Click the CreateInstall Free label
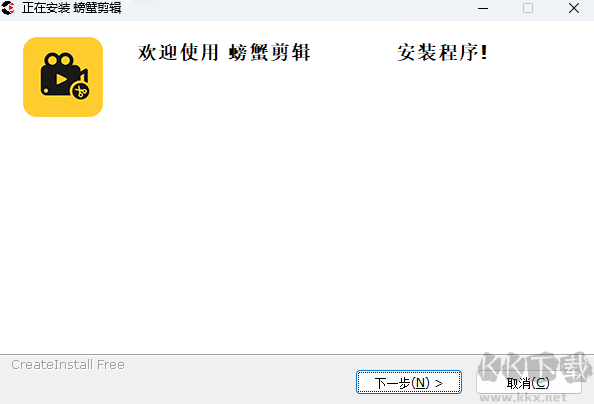This screenshot has width=594, height=404. [68, 365]
